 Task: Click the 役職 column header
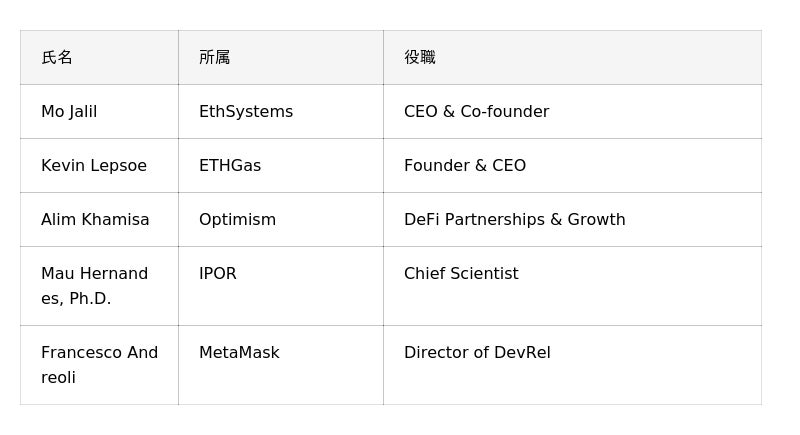pos(572,57)
